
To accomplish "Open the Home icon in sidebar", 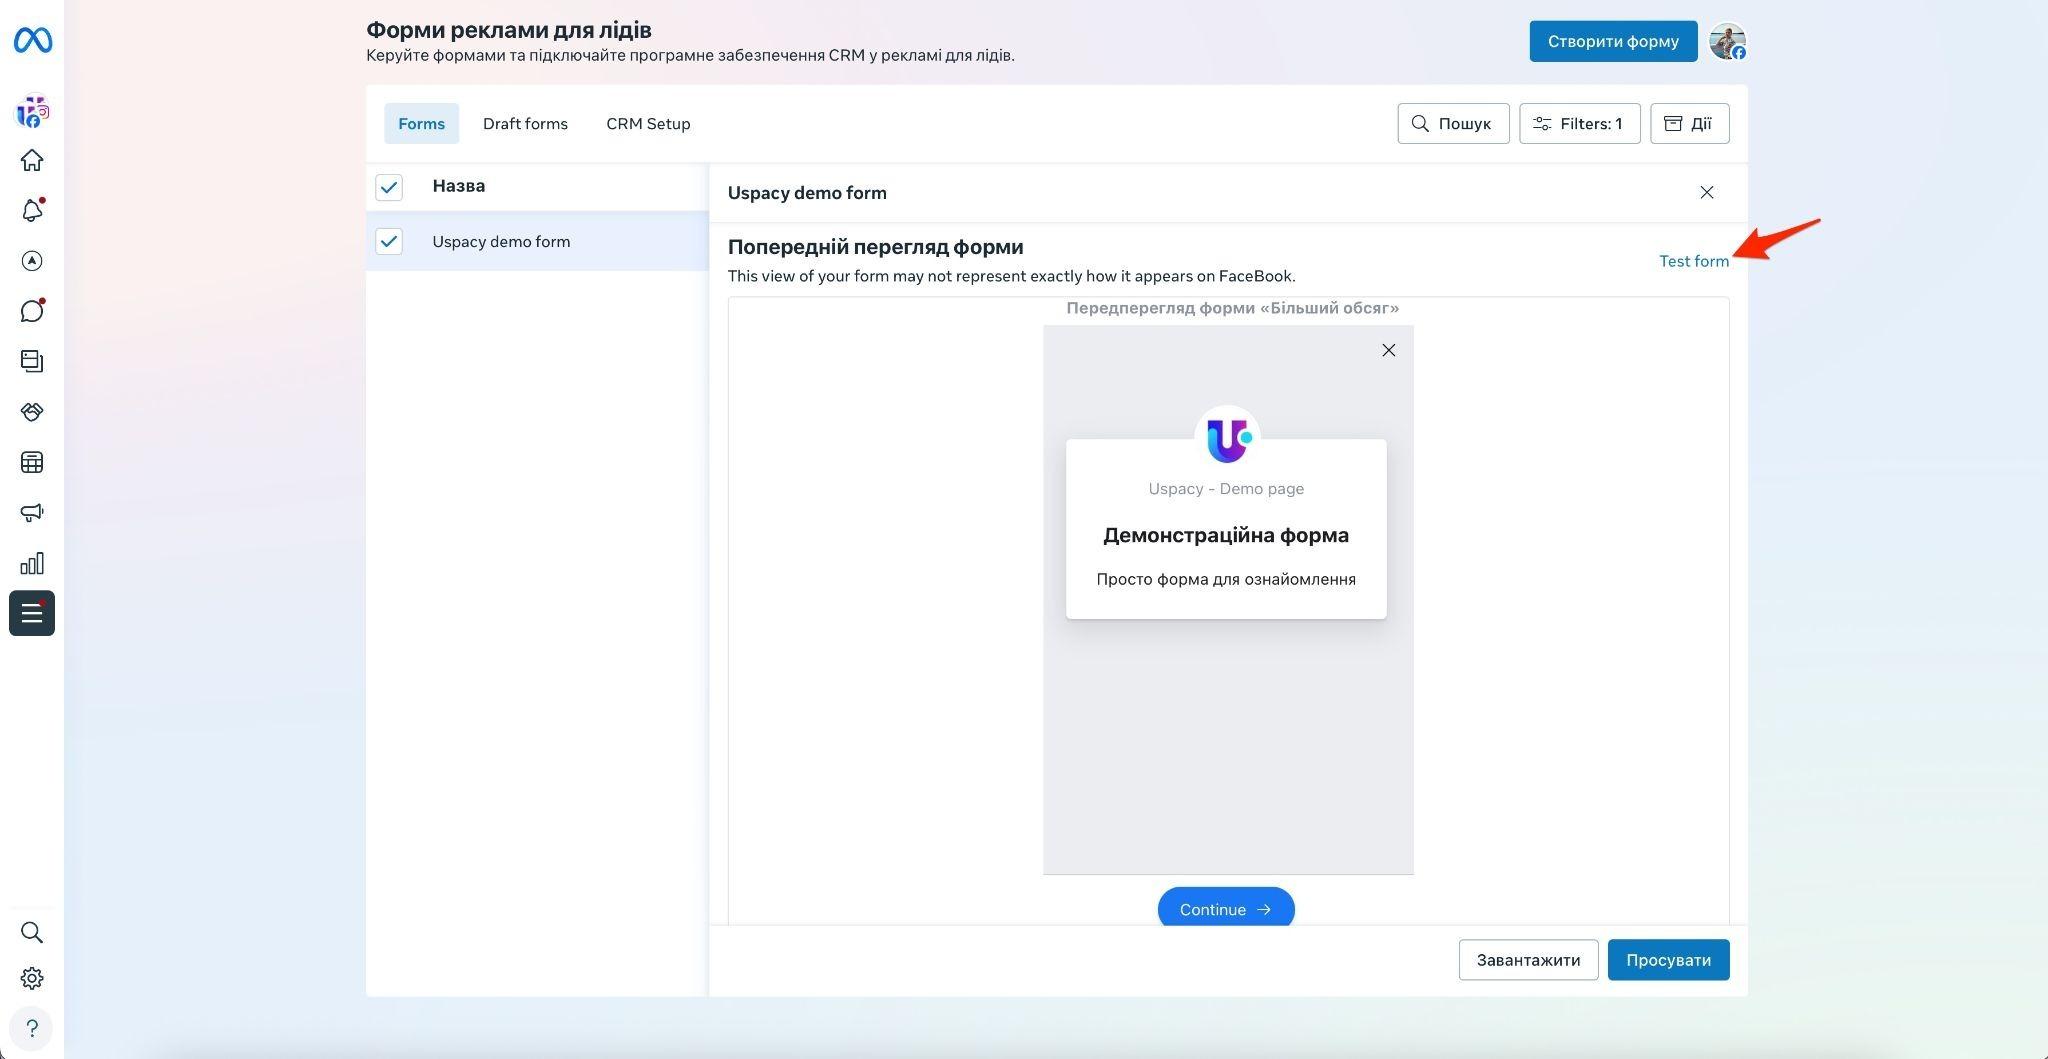I will tap(32, 160).
